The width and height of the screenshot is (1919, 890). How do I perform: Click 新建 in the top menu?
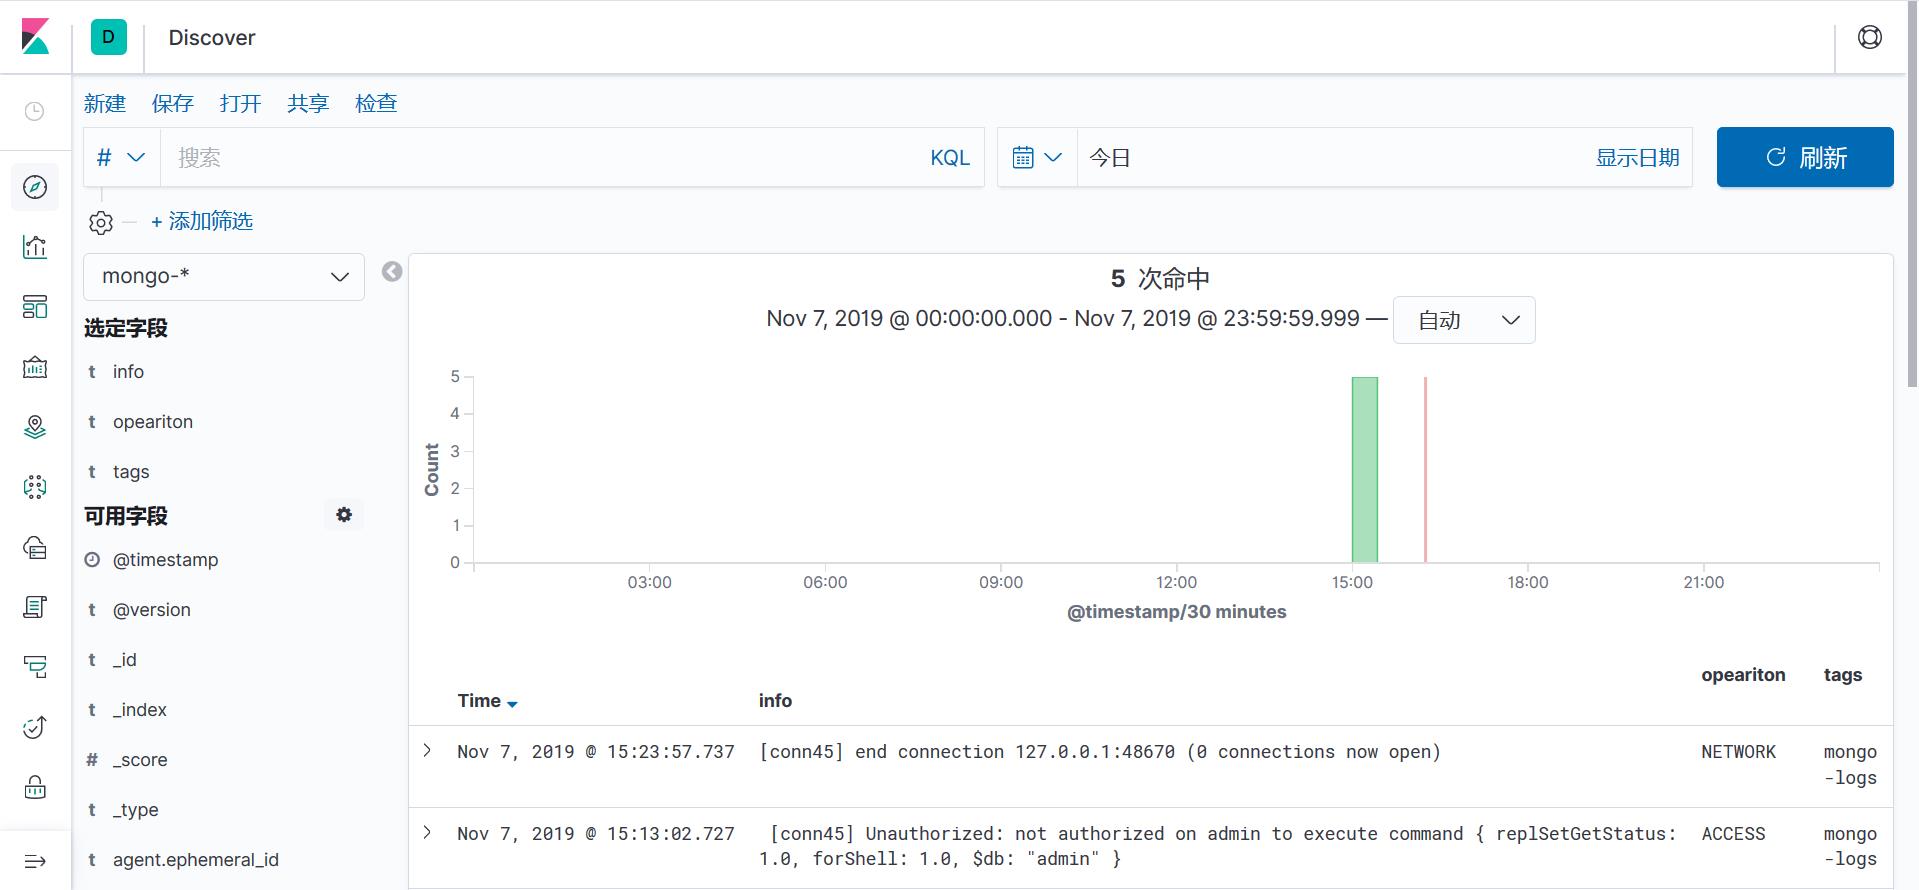pos(105,103)
